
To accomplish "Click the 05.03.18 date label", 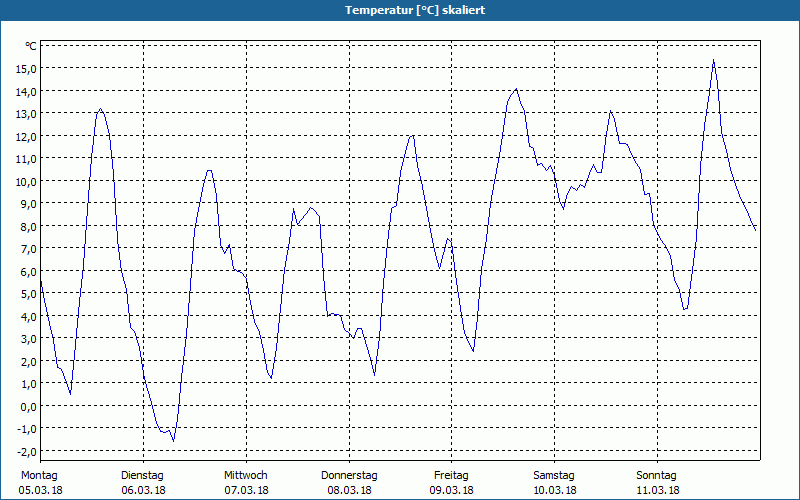I will [40, 490].
